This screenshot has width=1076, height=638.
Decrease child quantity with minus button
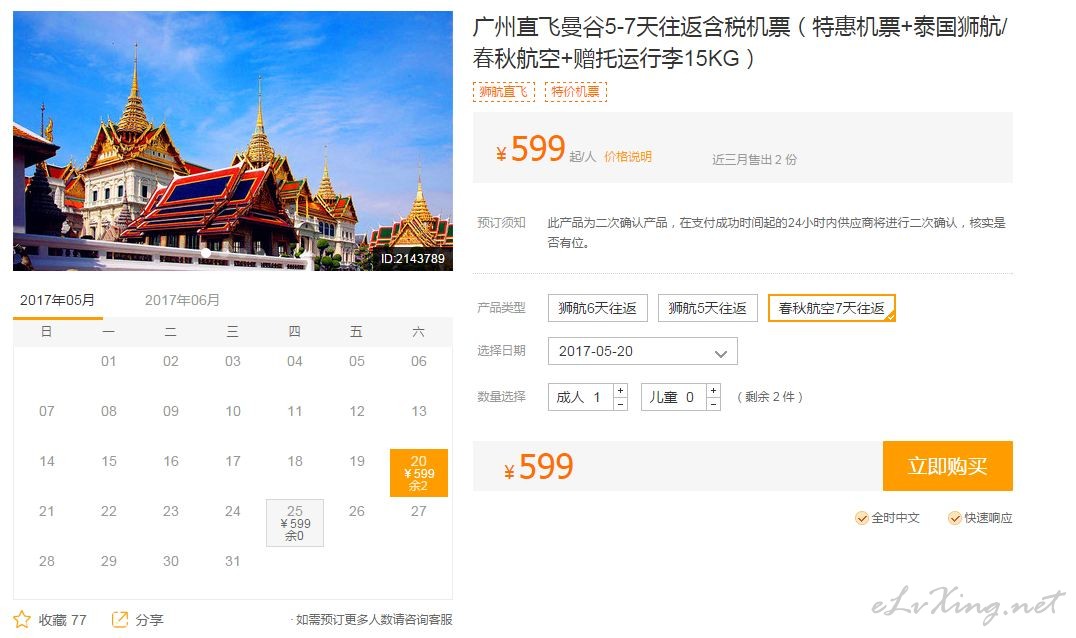714,404
